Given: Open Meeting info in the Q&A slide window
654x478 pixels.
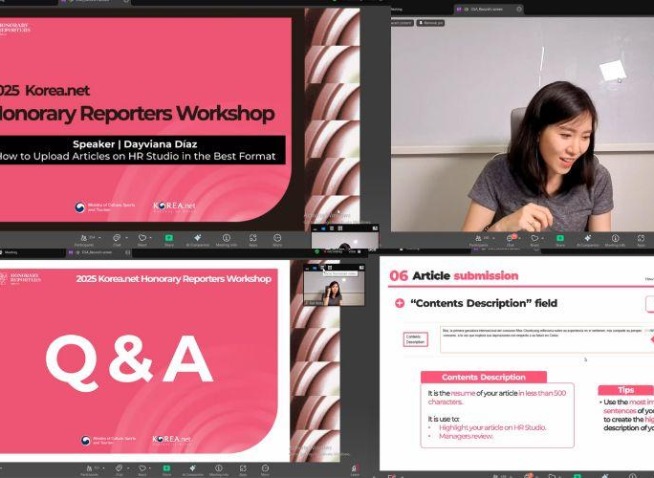Looking at the screenshot, I should pos(219,470).
